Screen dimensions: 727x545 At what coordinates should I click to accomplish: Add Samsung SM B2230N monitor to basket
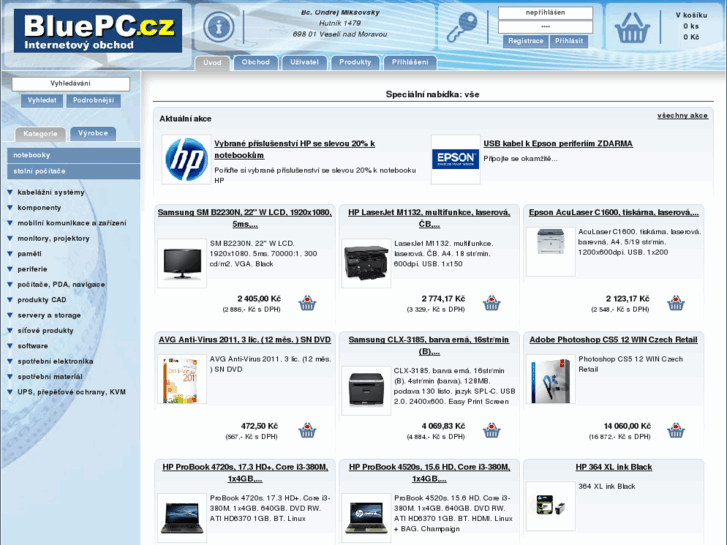coord(307,303)
